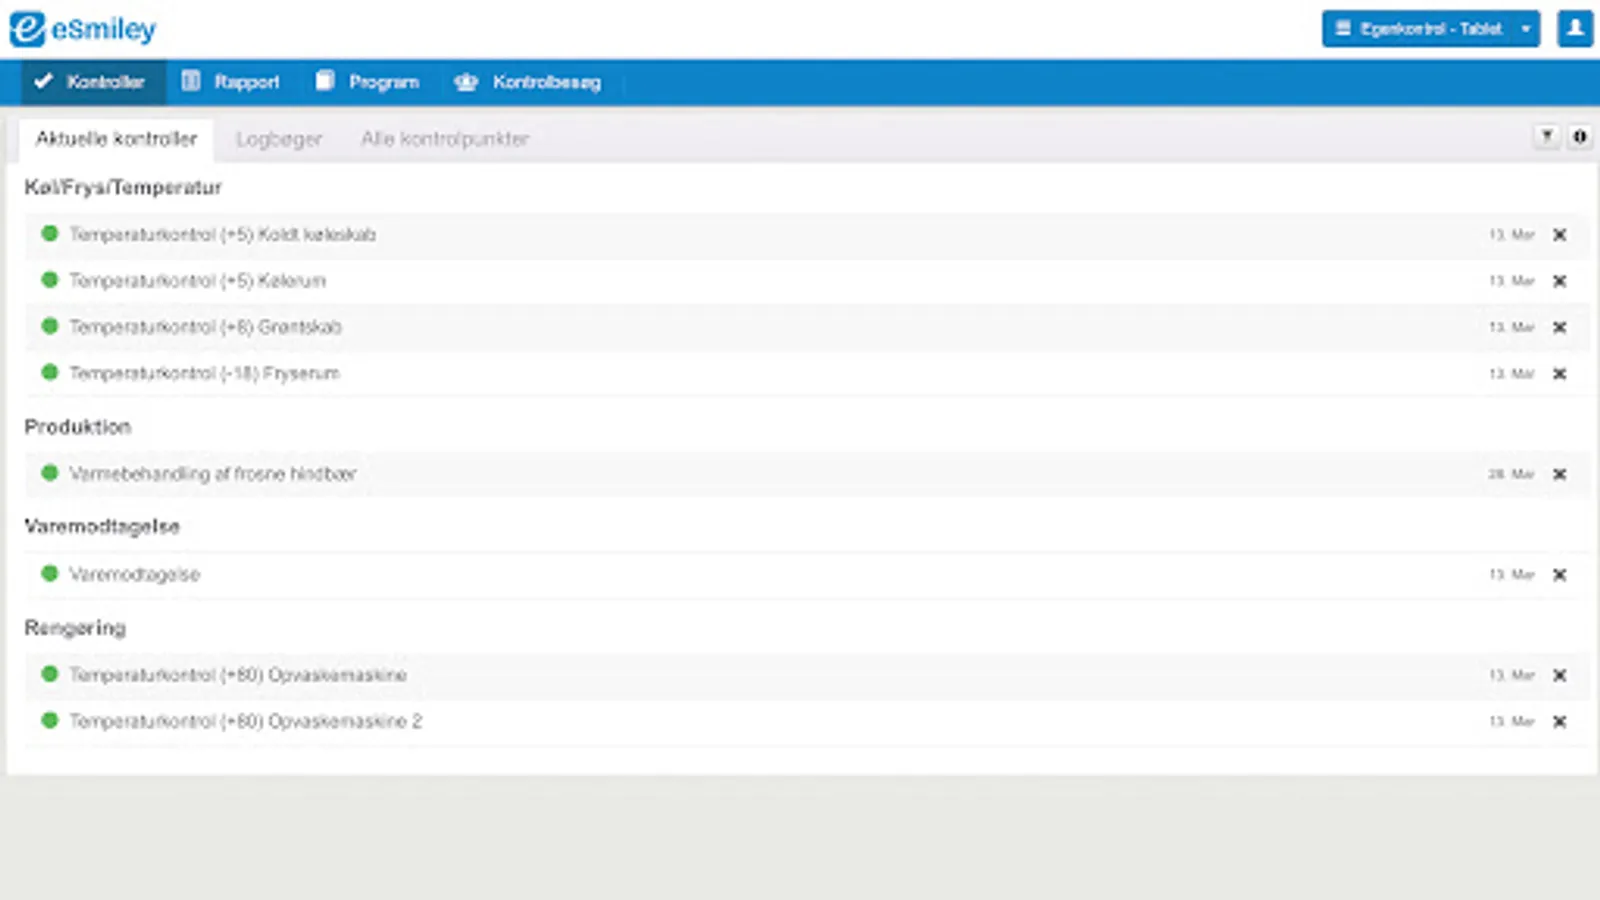Click the green status dot for Koldt køleskab

(x=49, y=234)
